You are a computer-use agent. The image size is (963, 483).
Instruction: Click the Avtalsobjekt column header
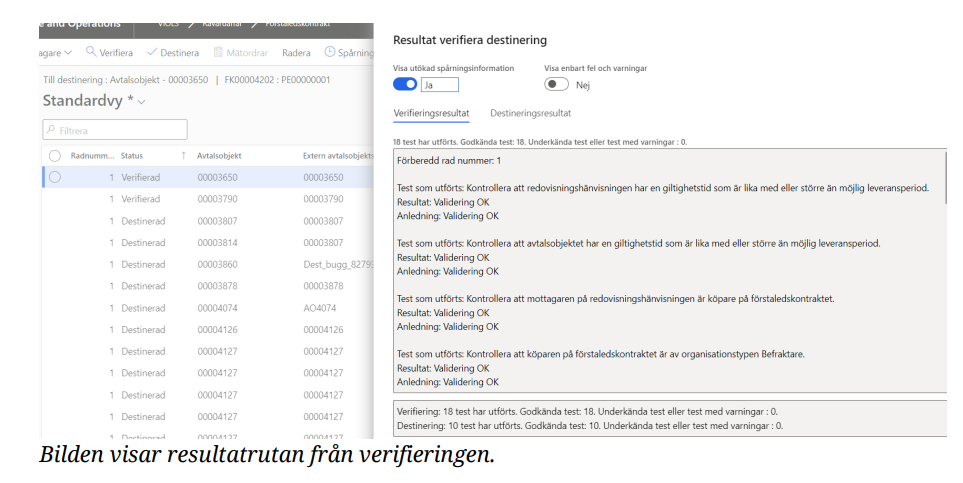(x=219, y=156)
